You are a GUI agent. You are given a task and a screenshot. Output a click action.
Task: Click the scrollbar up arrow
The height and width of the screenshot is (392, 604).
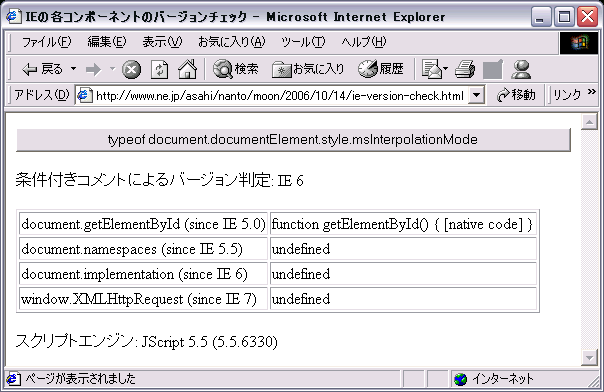click(589, 122)
